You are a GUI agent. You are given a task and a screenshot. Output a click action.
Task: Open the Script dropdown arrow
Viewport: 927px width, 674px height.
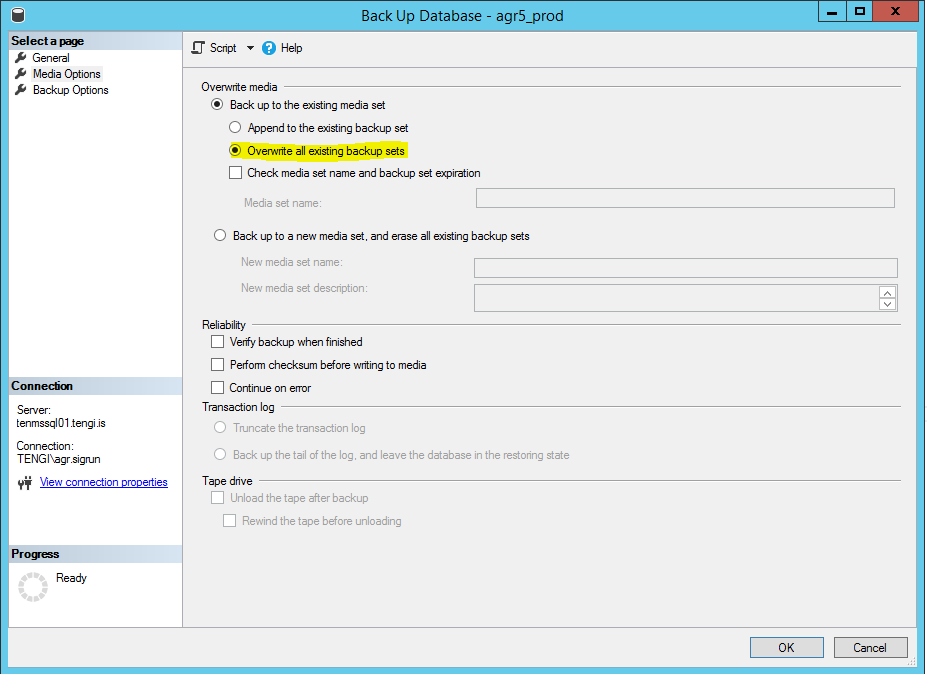coord(250,48)
